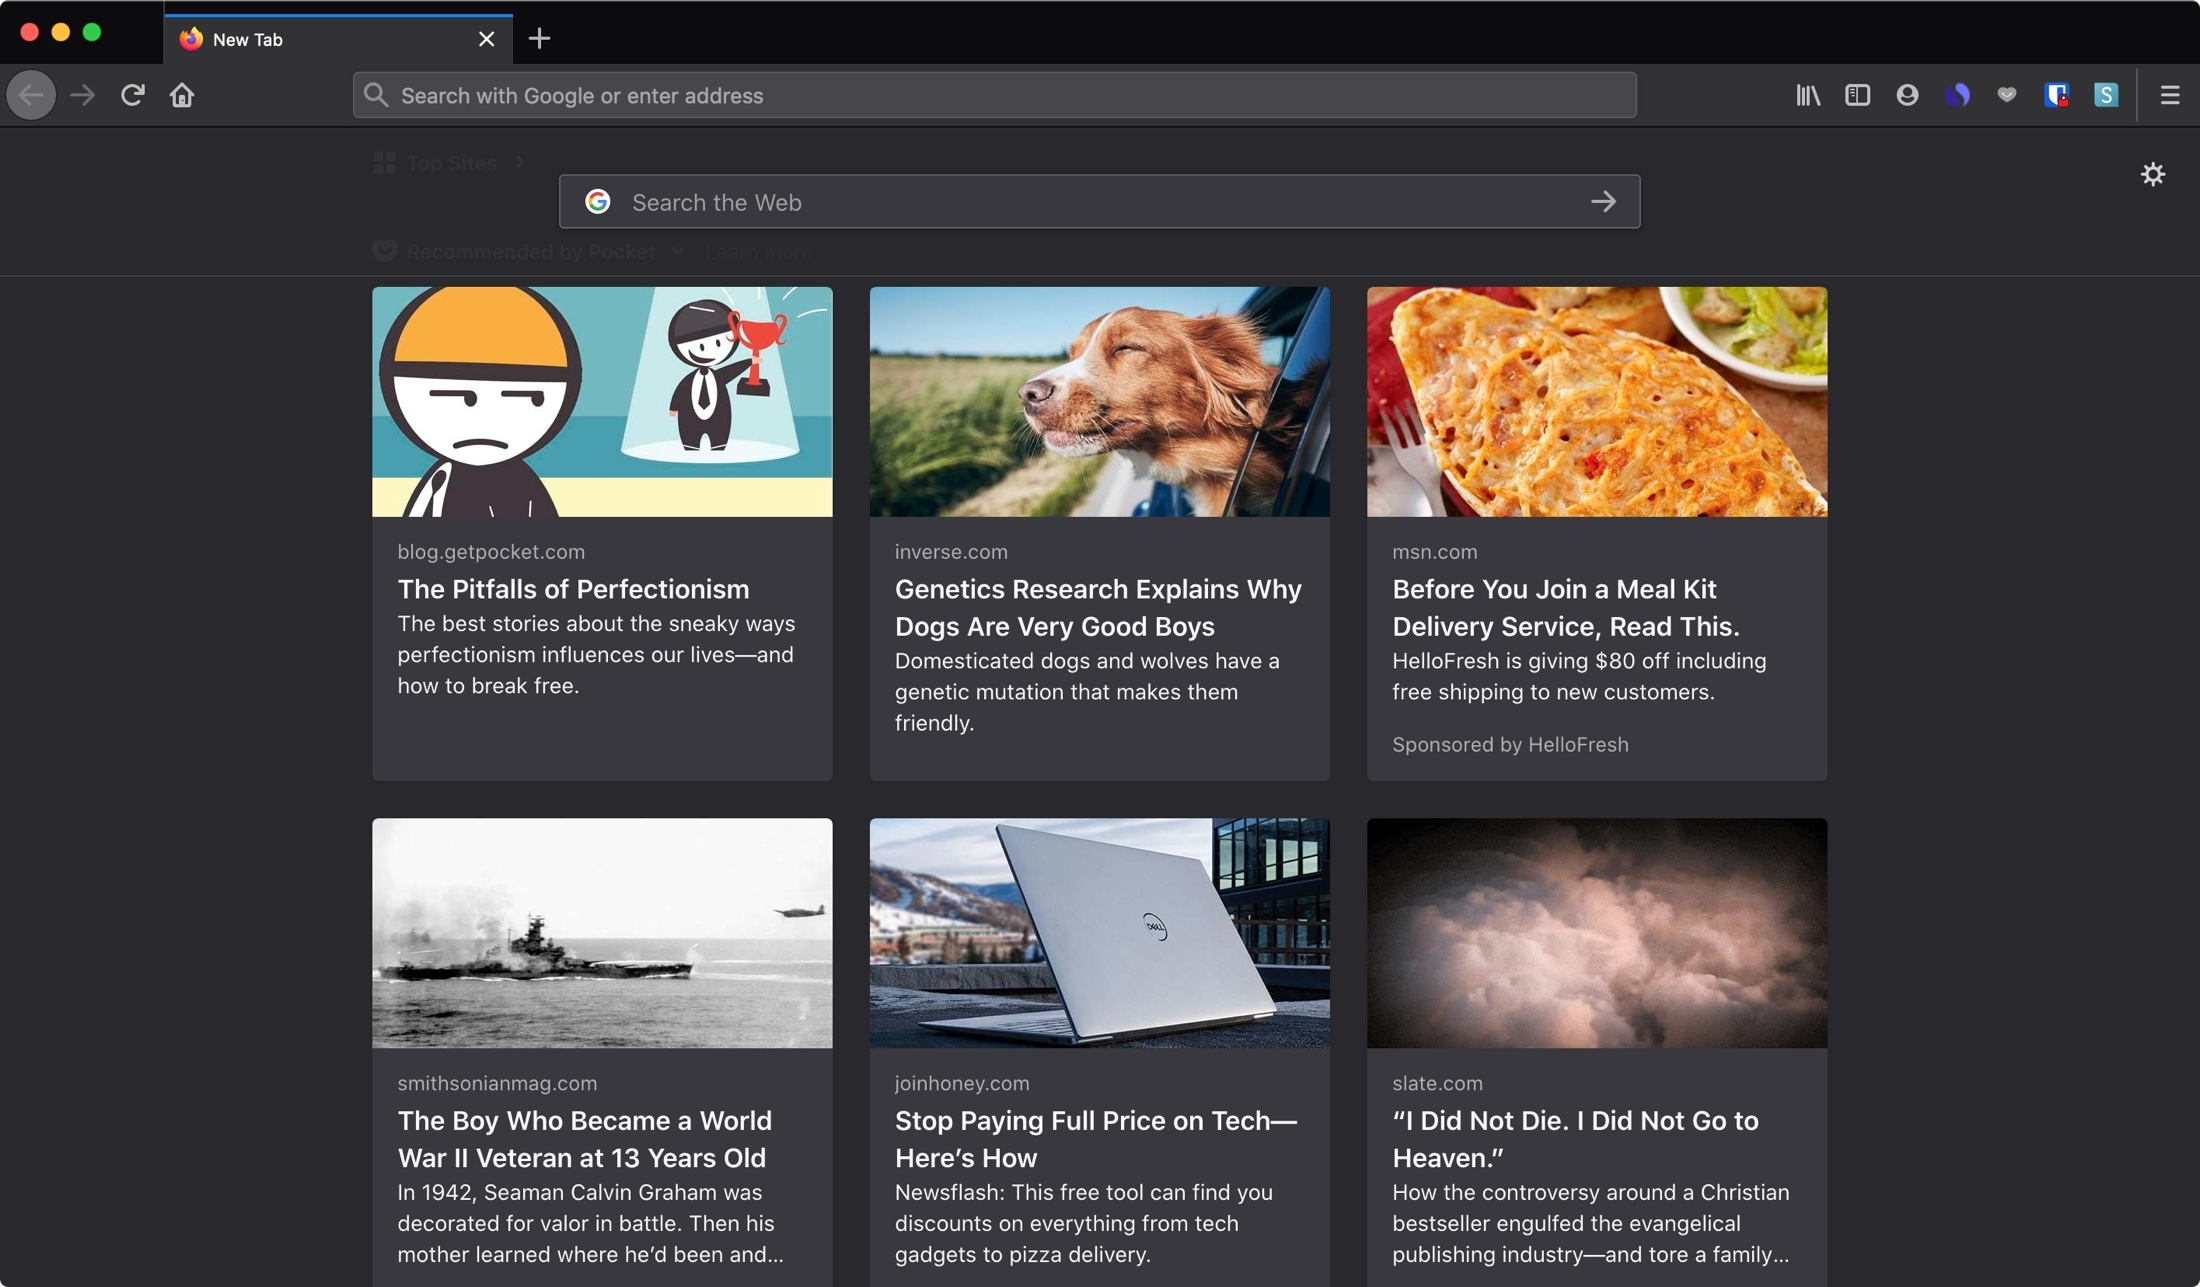Image resolution: width=2200 pixels, height=1287 pixels.
Task: Open the Pocket Learn more link
Action: pyautogui.click(x=759, y=252)
